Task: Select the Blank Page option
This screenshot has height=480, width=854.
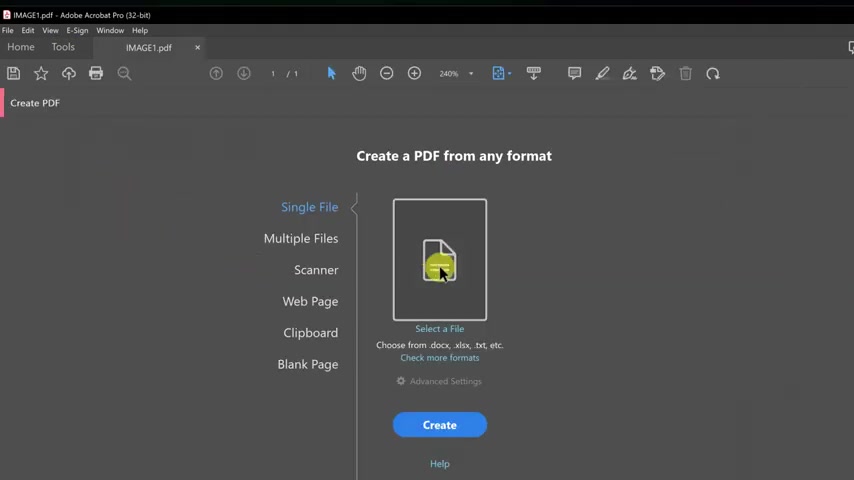Action: (x=308, y=364)
